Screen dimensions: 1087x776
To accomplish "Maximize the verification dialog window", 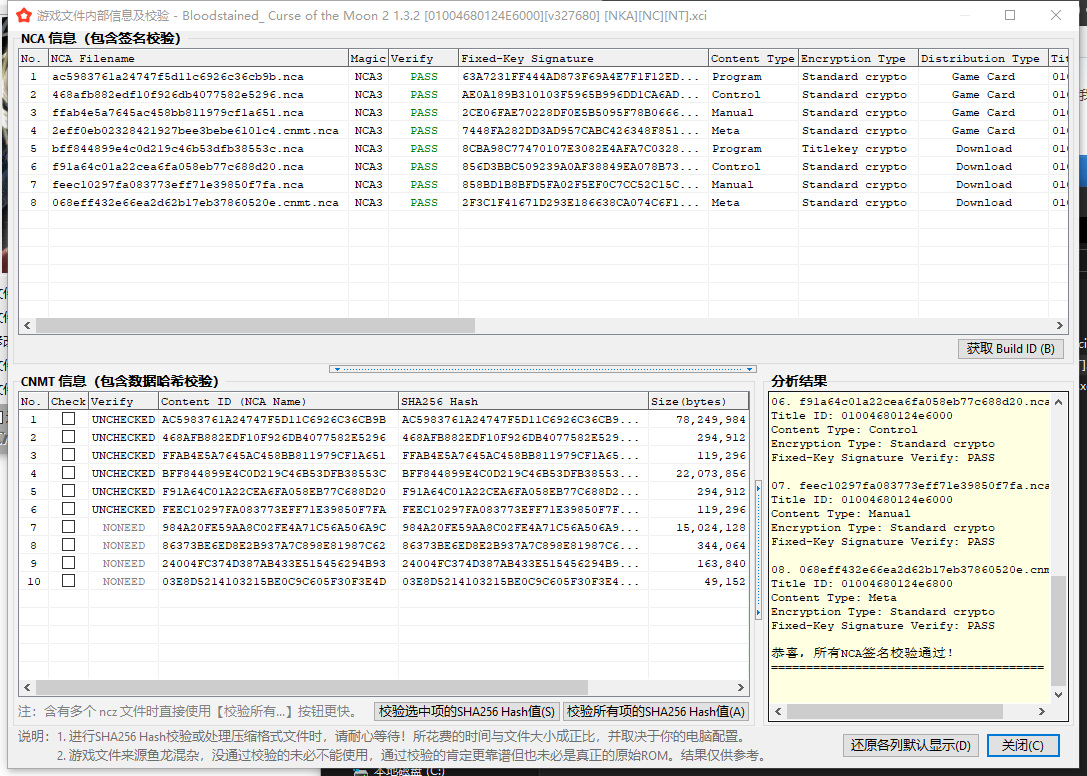I will [x=1010, y=16].
